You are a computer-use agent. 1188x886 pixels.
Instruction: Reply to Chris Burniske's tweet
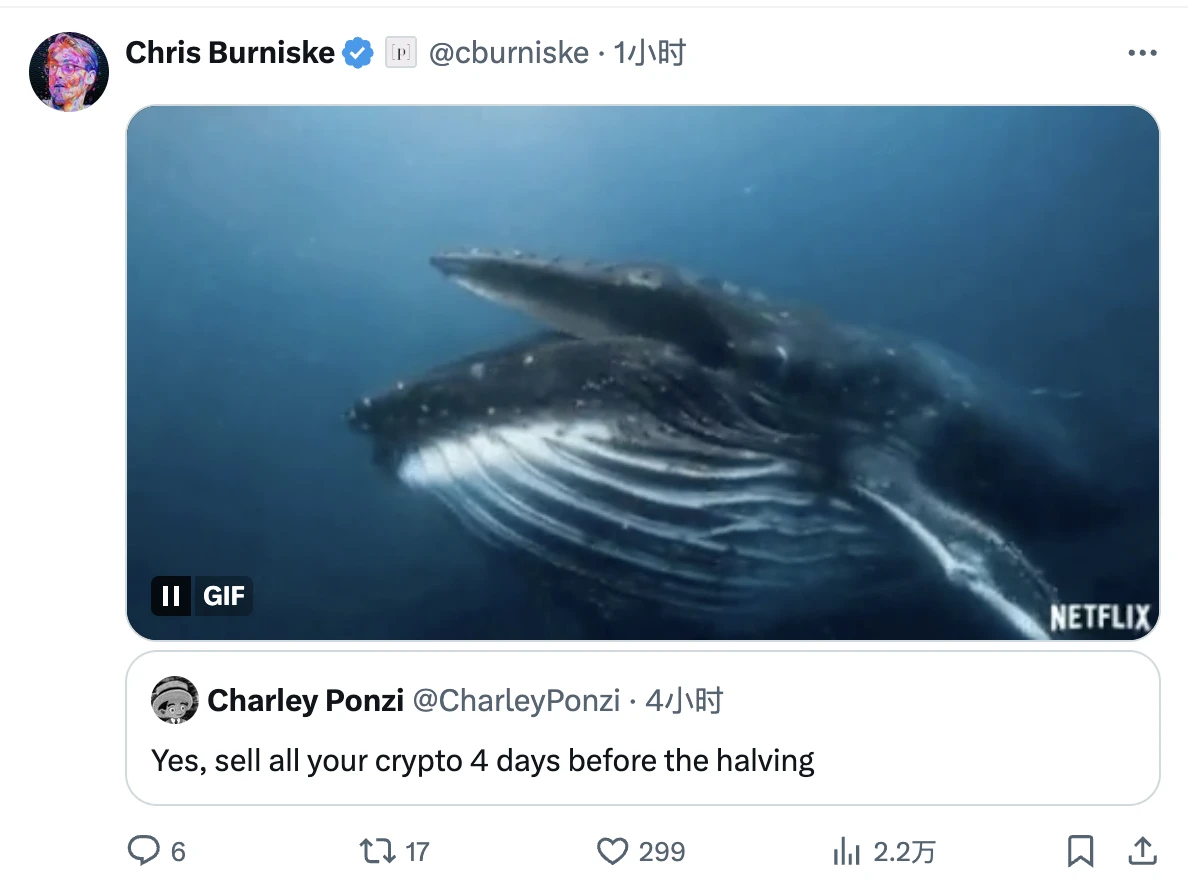tap(144, 851)
